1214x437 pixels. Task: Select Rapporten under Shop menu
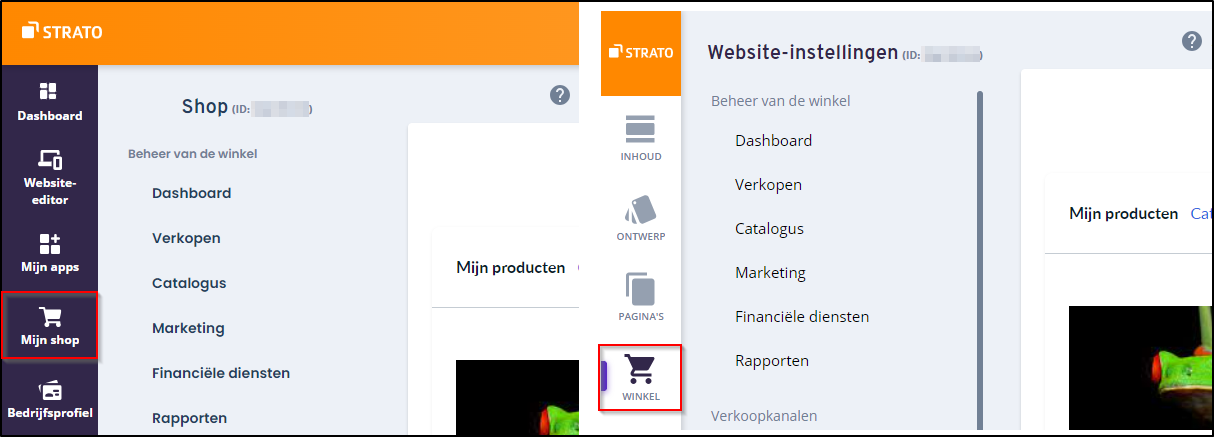(x=189, y=418)
